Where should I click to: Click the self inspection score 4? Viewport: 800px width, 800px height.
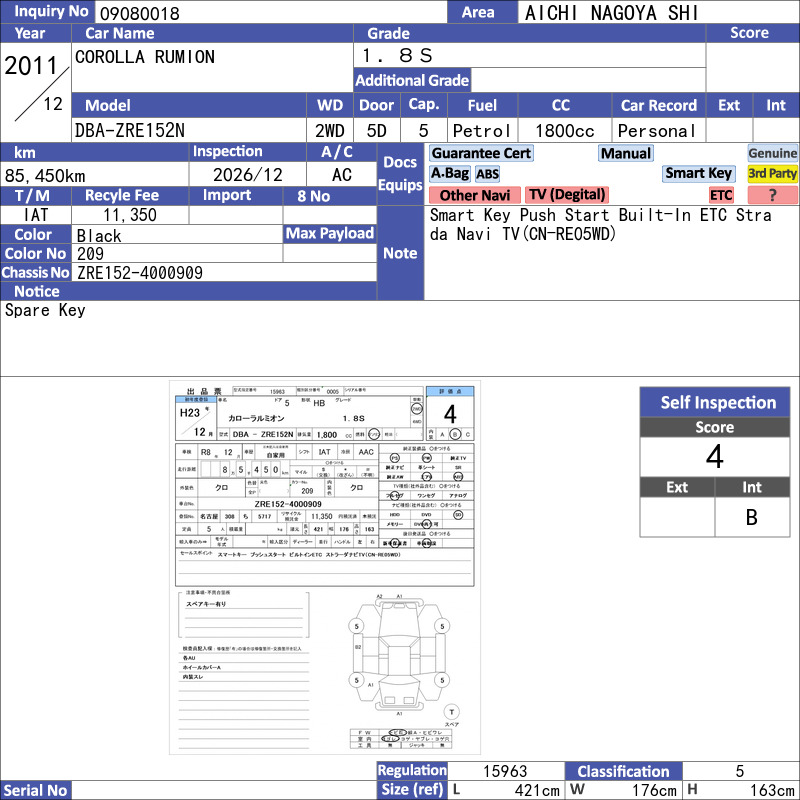tap(715, 457)
